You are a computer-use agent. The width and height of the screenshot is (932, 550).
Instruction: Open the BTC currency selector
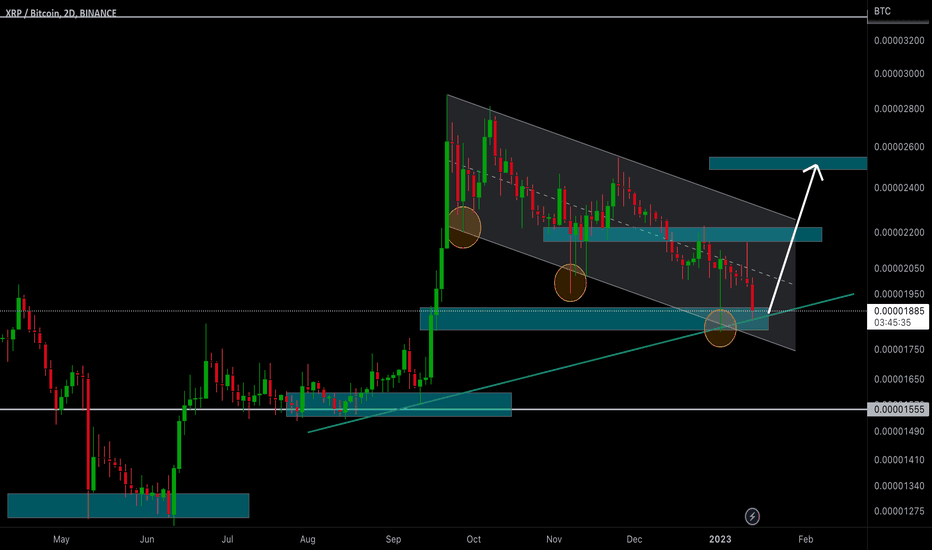(x=882, y=11)
